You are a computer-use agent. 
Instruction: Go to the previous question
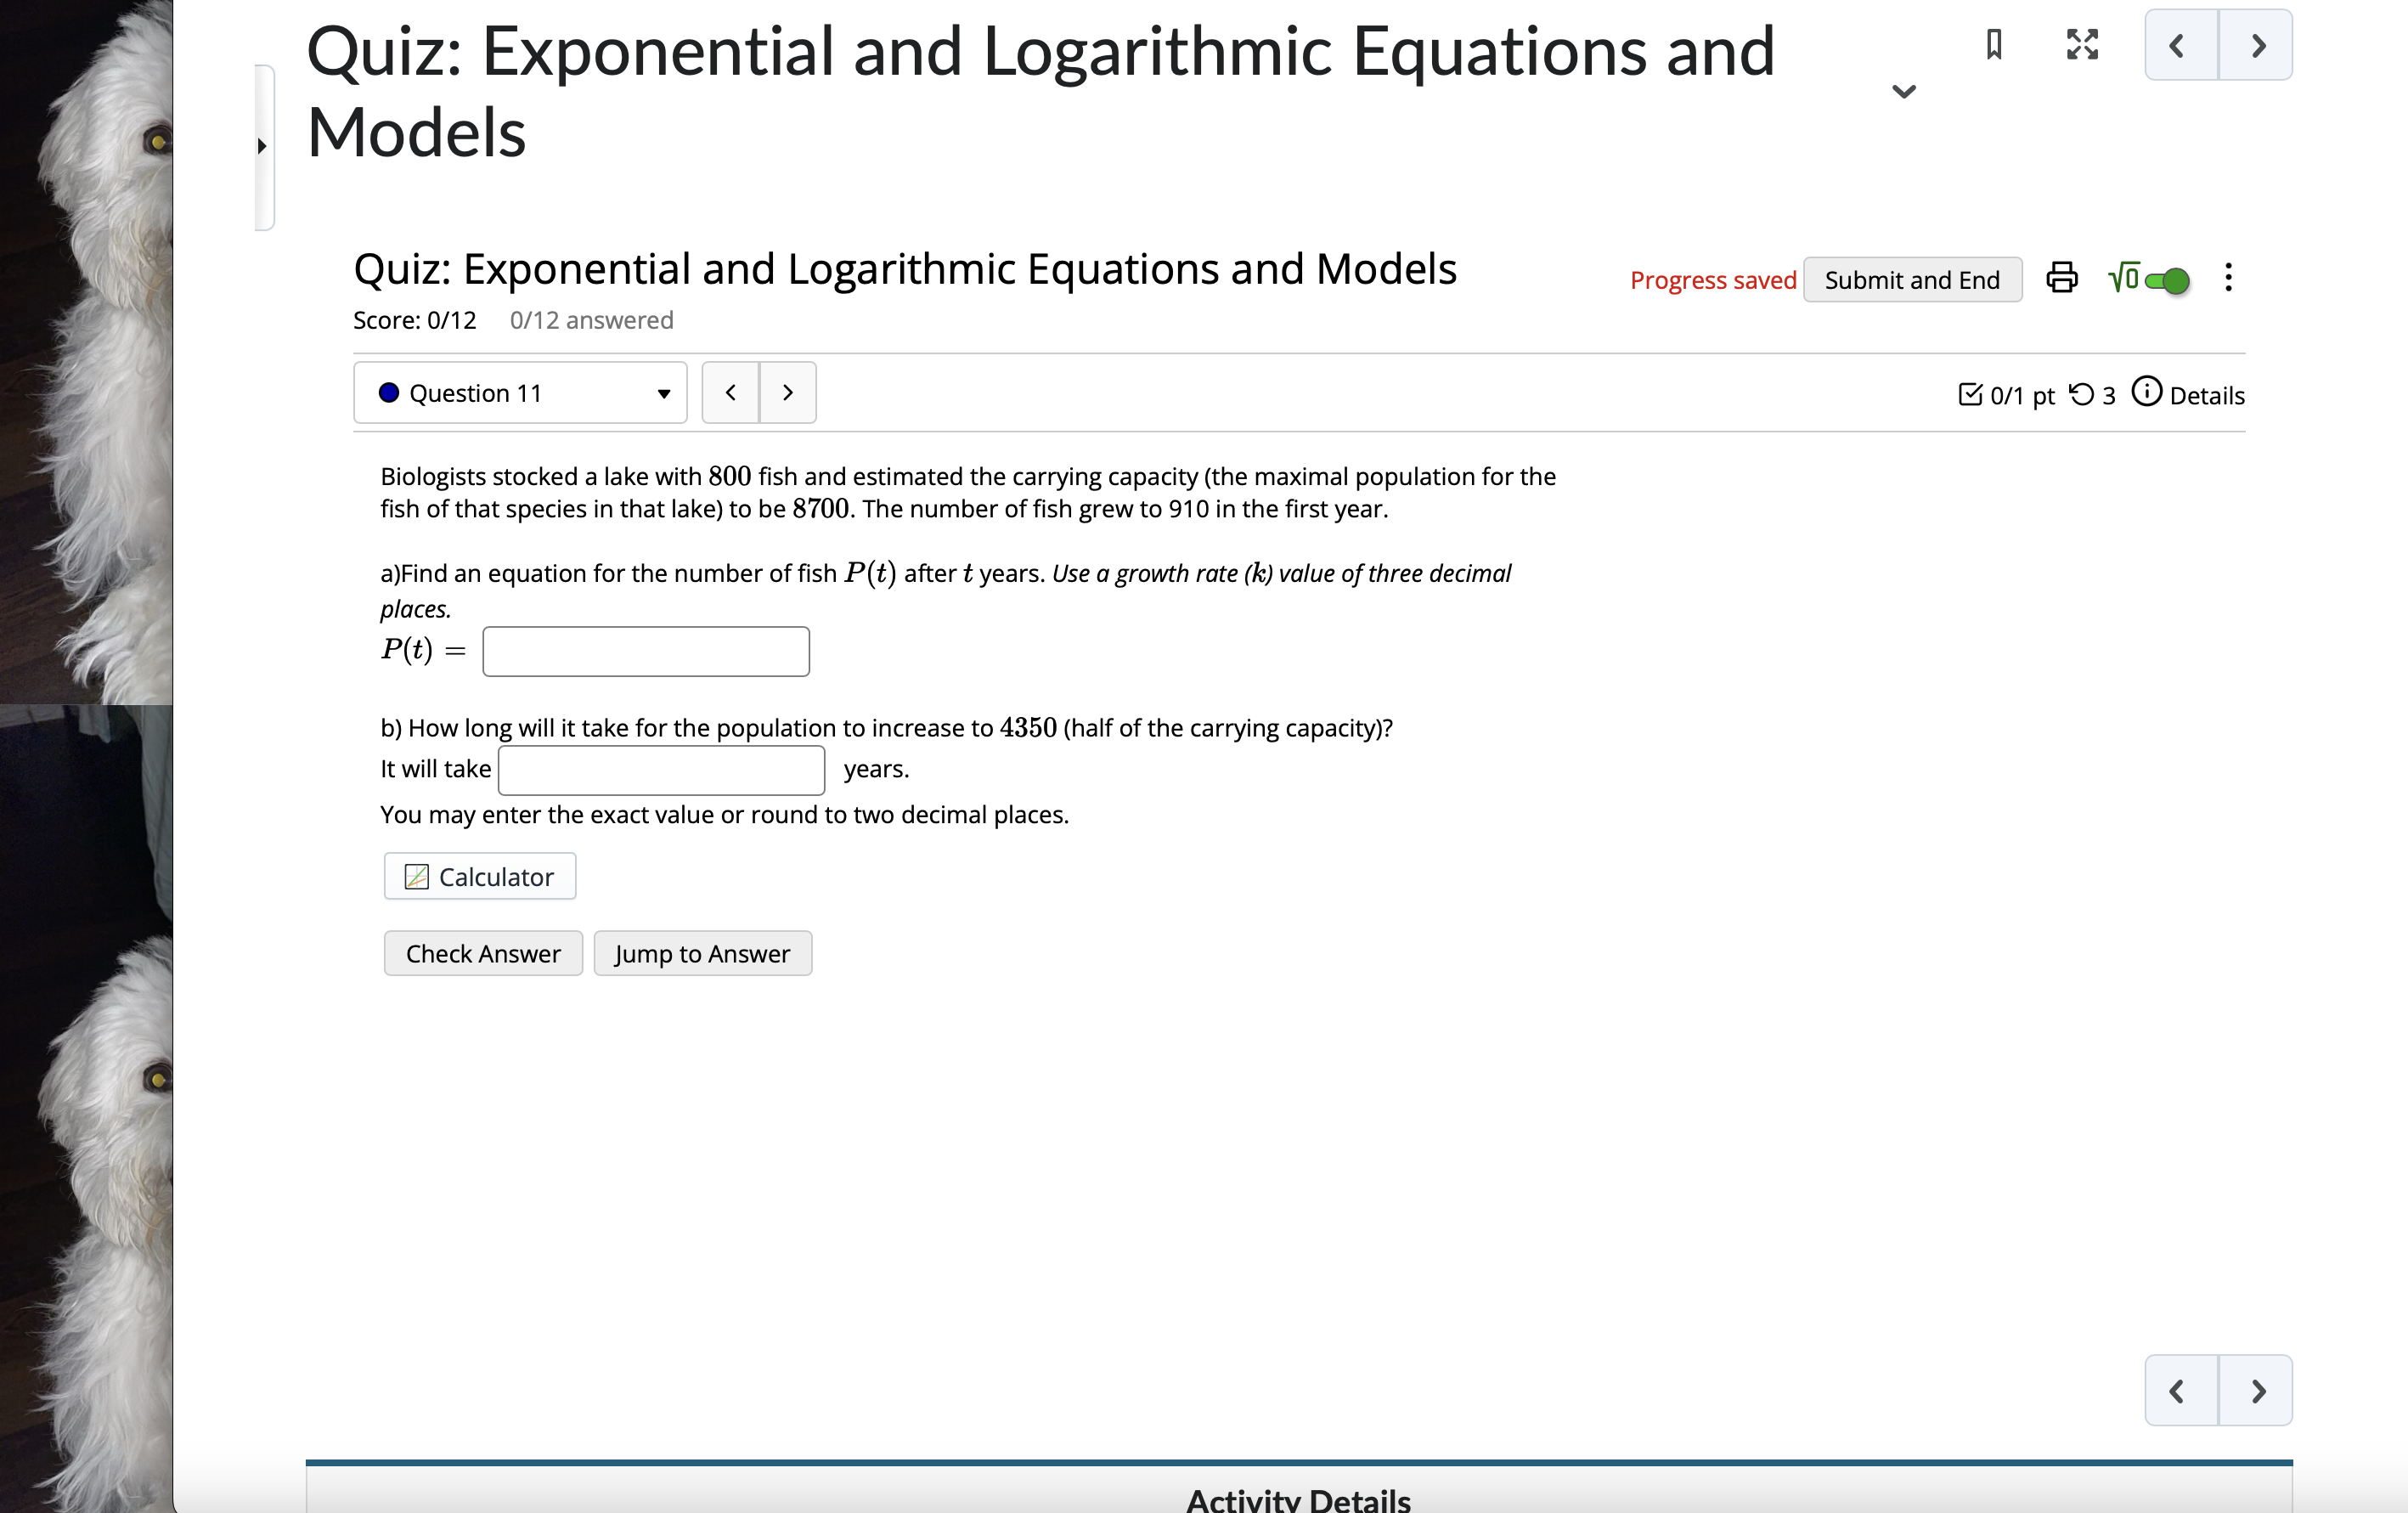tap(731, 393)
